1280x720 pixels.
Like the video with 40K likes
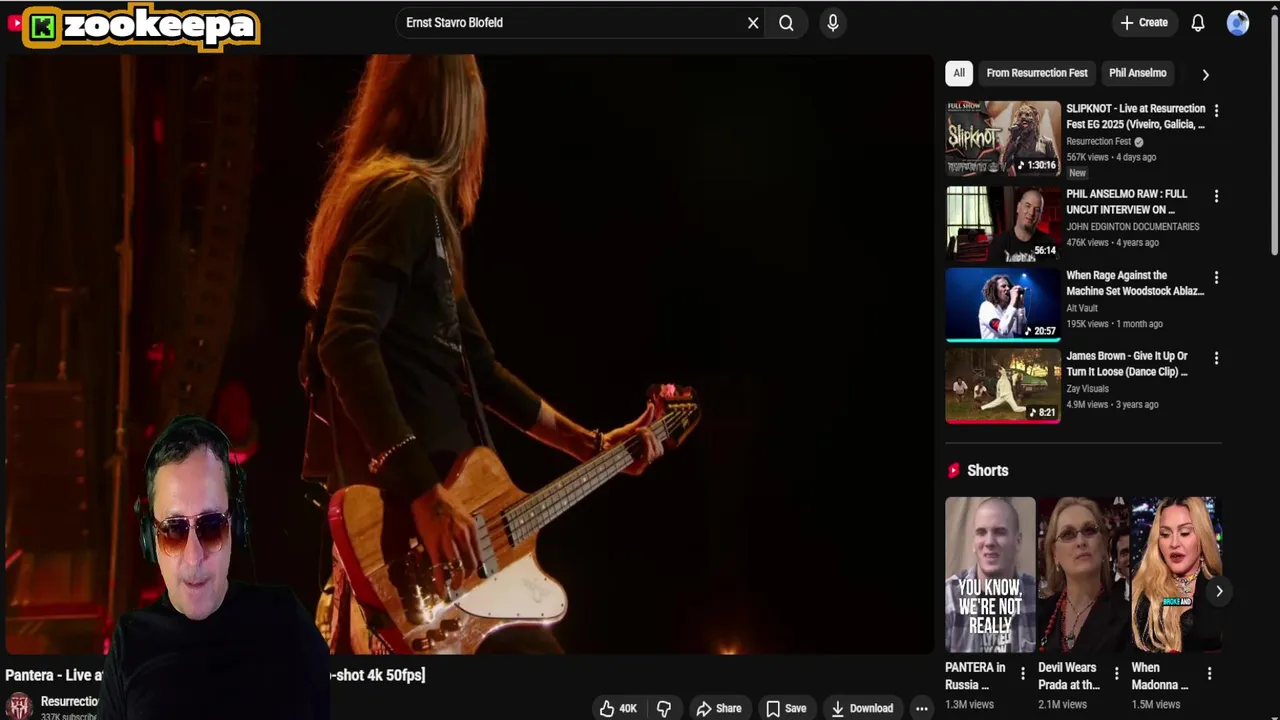coord(618,708)
